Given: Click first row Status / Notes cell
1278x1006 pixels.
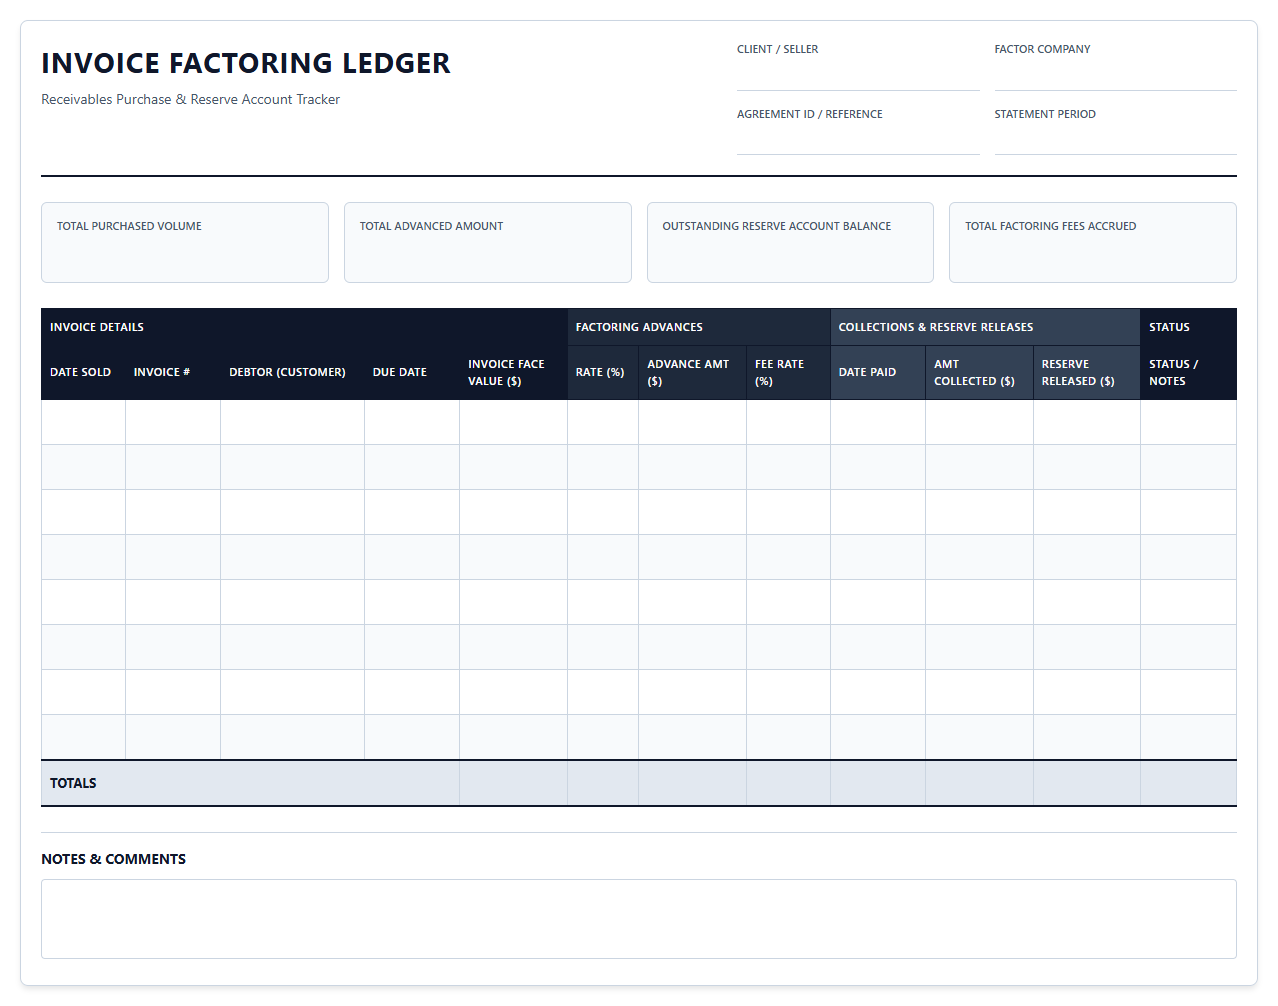Looking at the screenshot, I should (x=1188, y=422).
